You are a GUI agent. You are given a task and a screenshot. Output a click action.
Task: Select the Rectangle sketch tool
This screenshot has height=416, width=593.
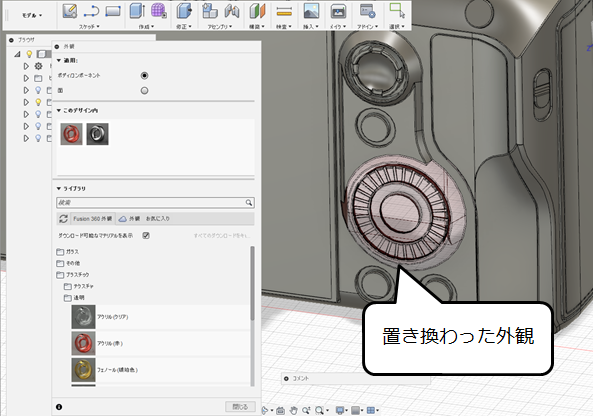[x=113, y=11]
